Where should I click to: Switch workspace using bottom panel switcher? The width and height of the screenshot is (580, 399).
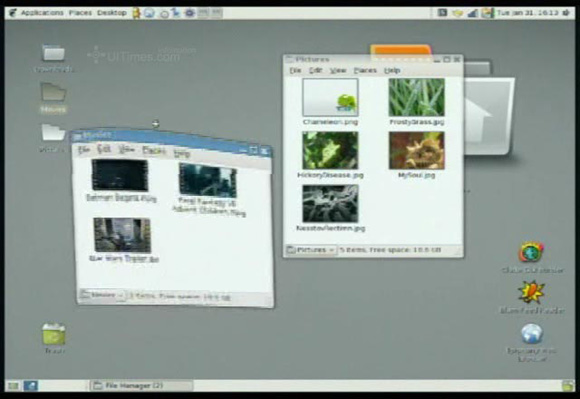(x=31, y=386)
